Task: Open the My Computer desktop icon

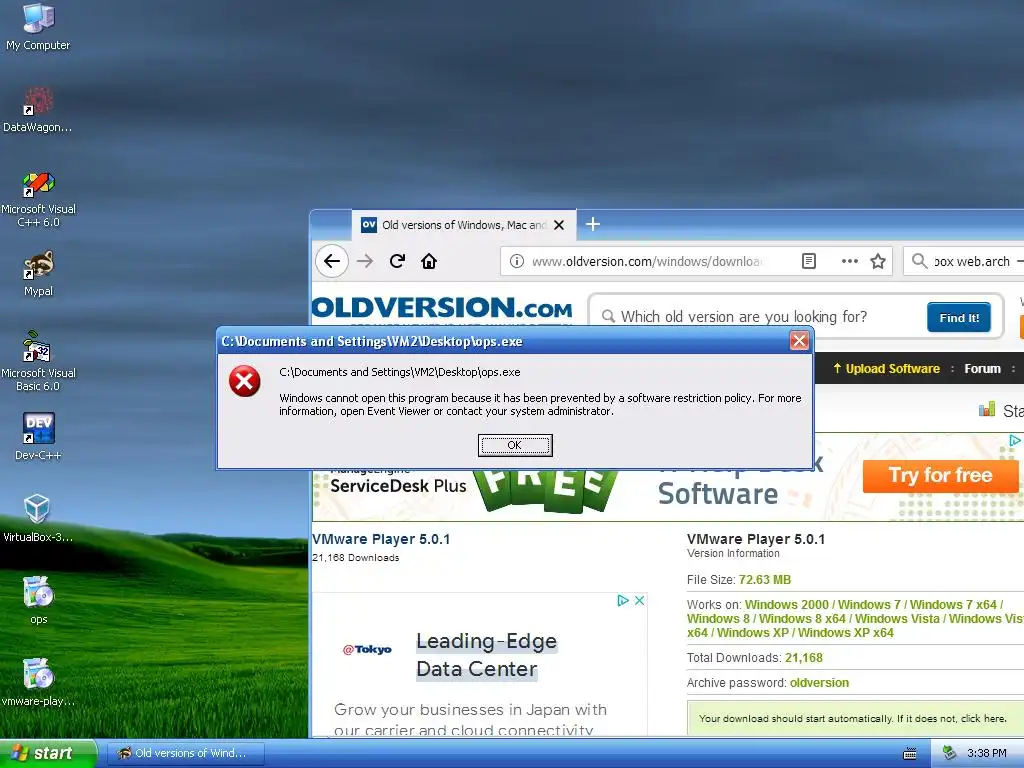Action: [38, 26]
